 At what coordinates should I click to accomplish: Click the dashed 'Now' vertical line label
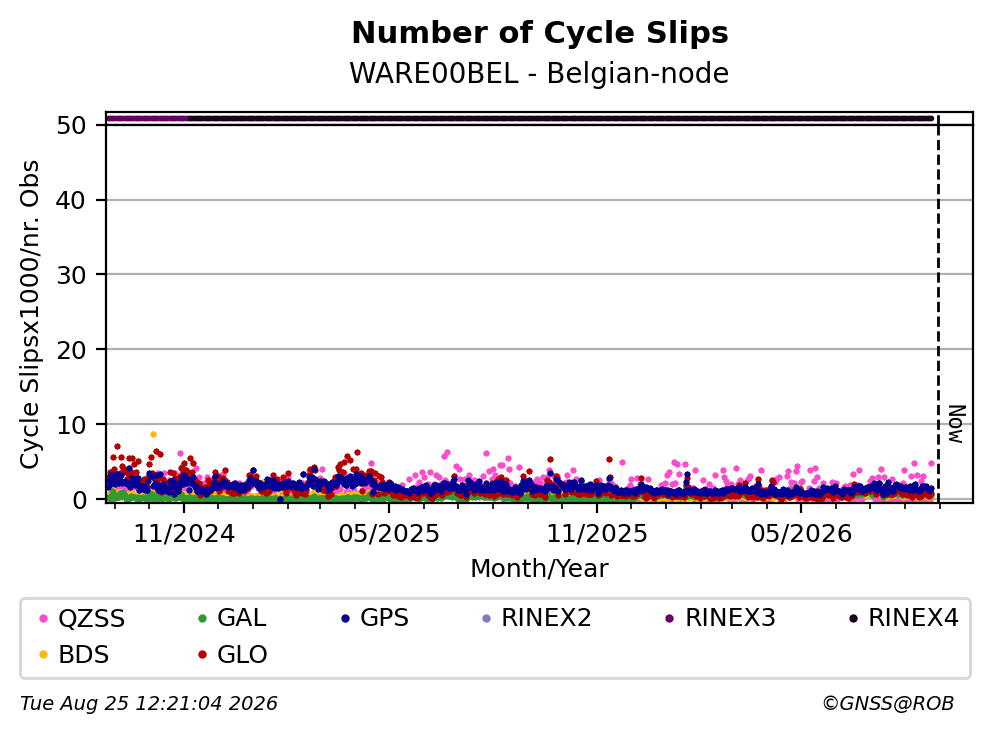tap(956, 424)
